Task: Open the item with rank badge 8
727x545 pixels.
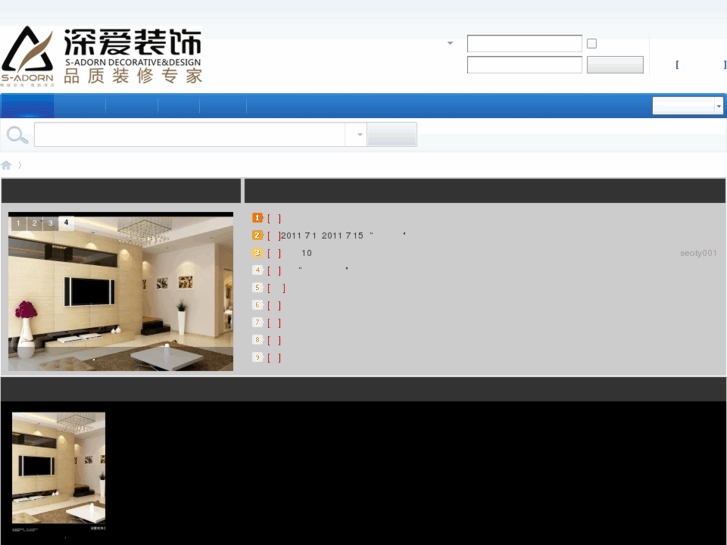Action: [x=257, y=340]
